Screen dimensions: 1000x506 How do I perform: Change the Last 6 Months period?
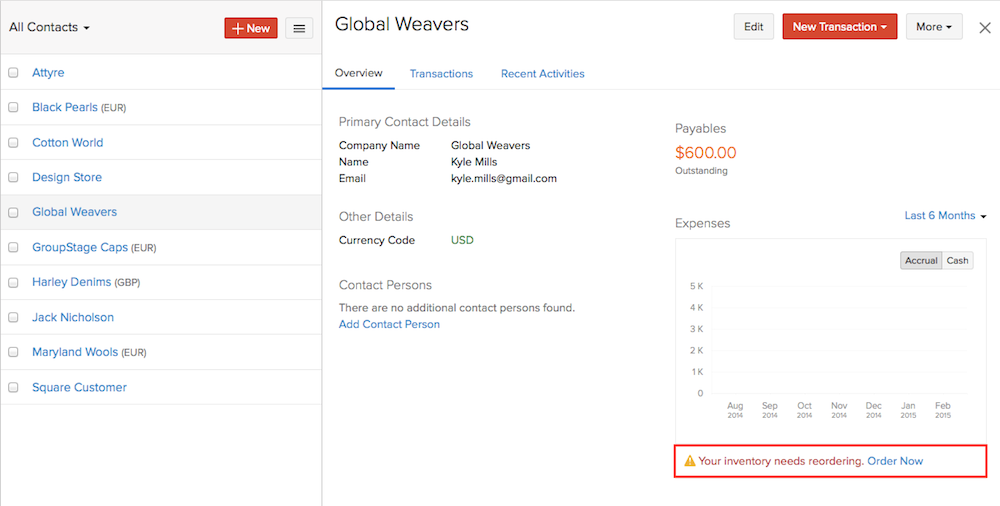pos(945,216)
